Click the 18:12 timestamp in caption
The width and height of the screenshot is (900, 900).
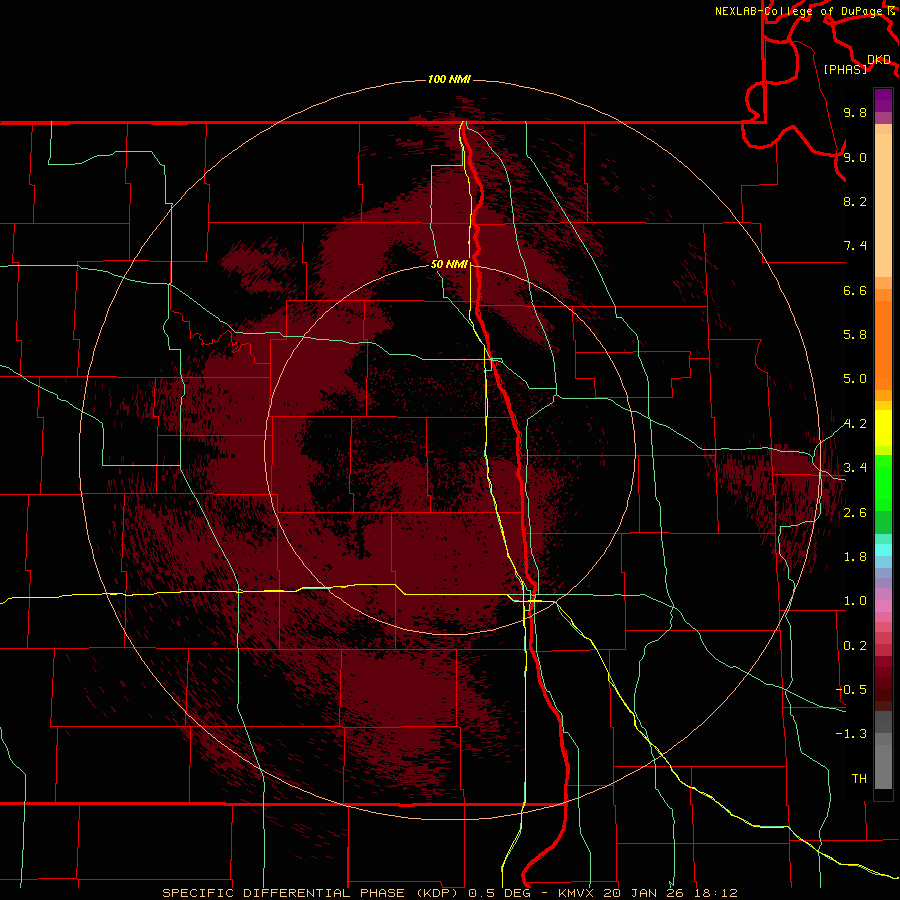click(715, 893)
